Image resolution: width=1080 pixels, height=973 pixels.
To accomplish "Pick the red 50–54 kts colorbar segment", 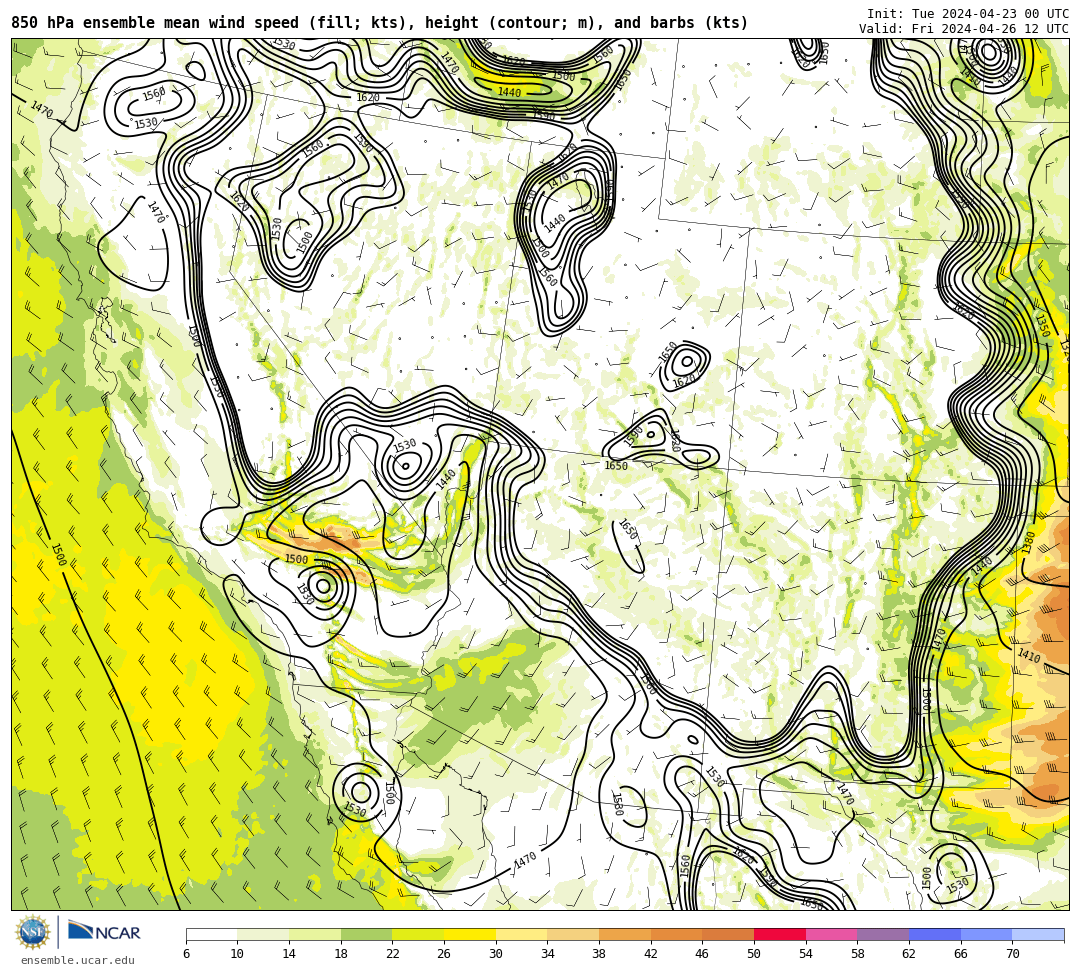I will click(780, 934).
